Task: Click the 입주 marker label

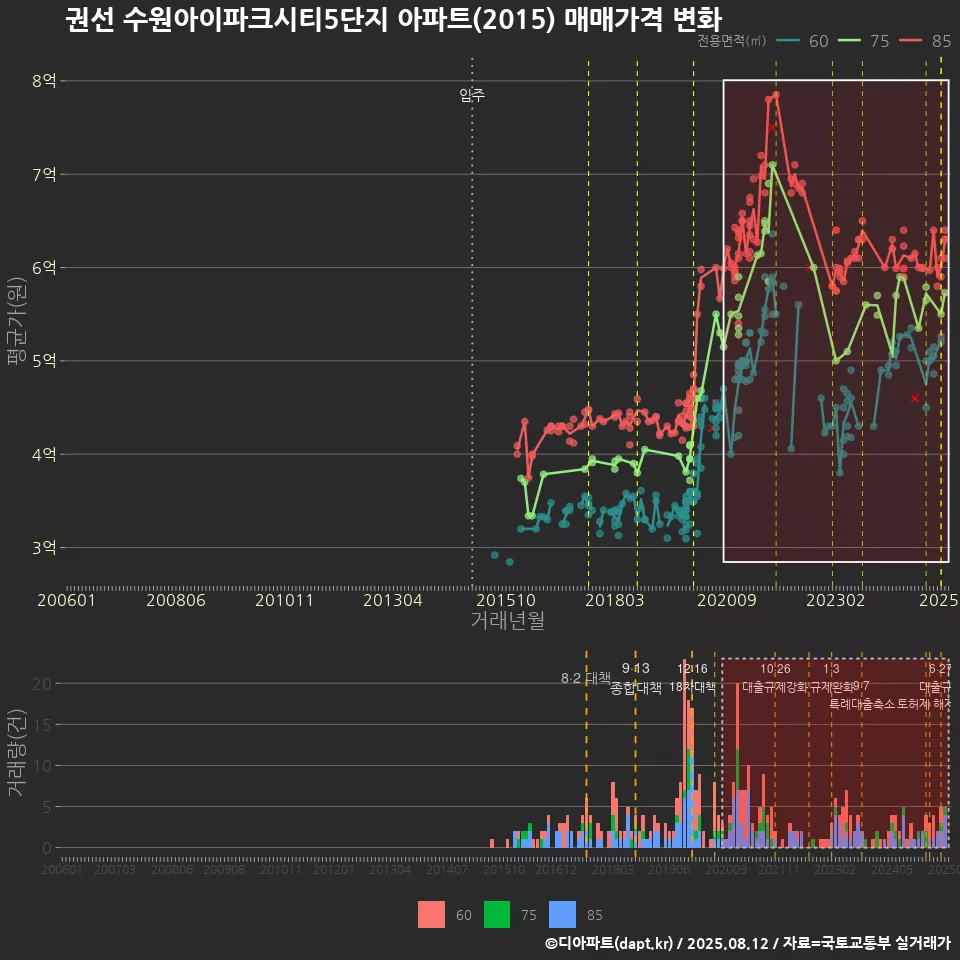Action: pos(472,95)
